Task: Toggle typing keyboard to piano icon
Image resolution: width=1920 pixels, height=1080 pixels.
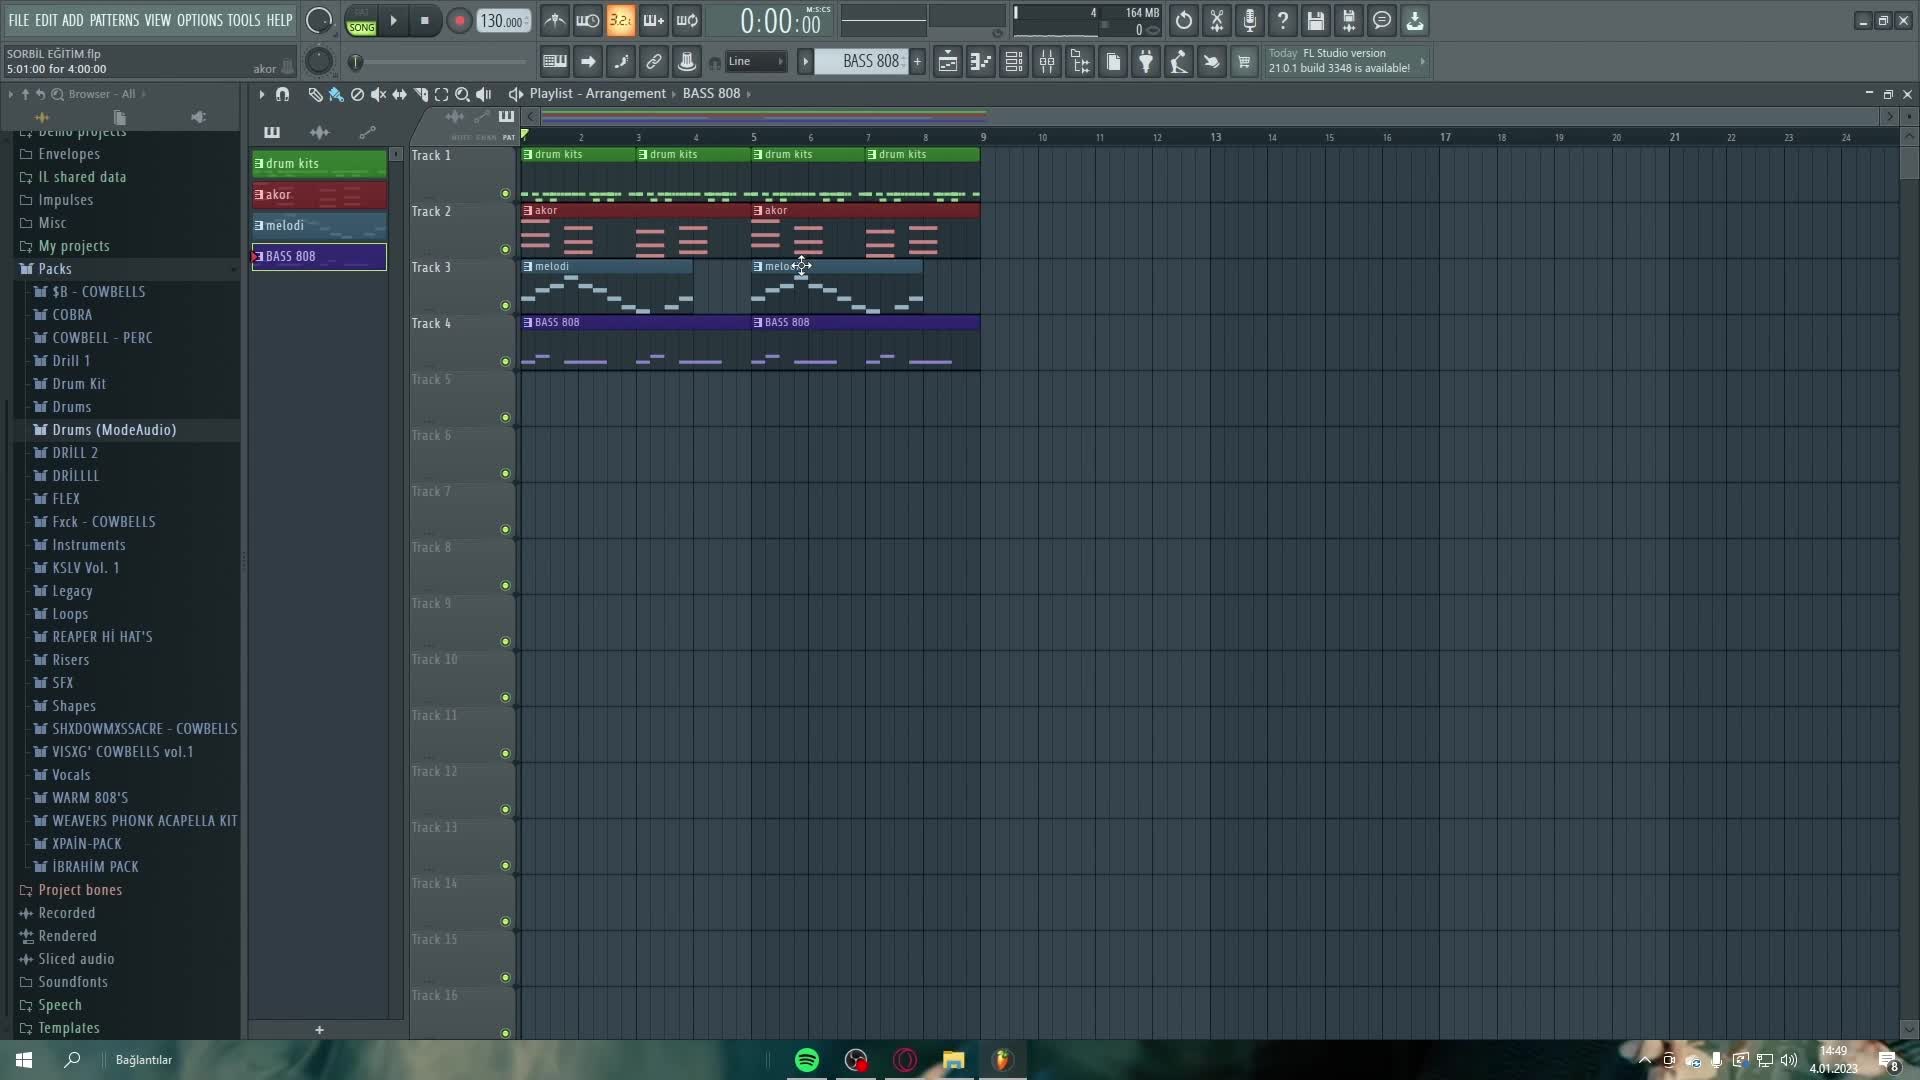Action: 555,62
